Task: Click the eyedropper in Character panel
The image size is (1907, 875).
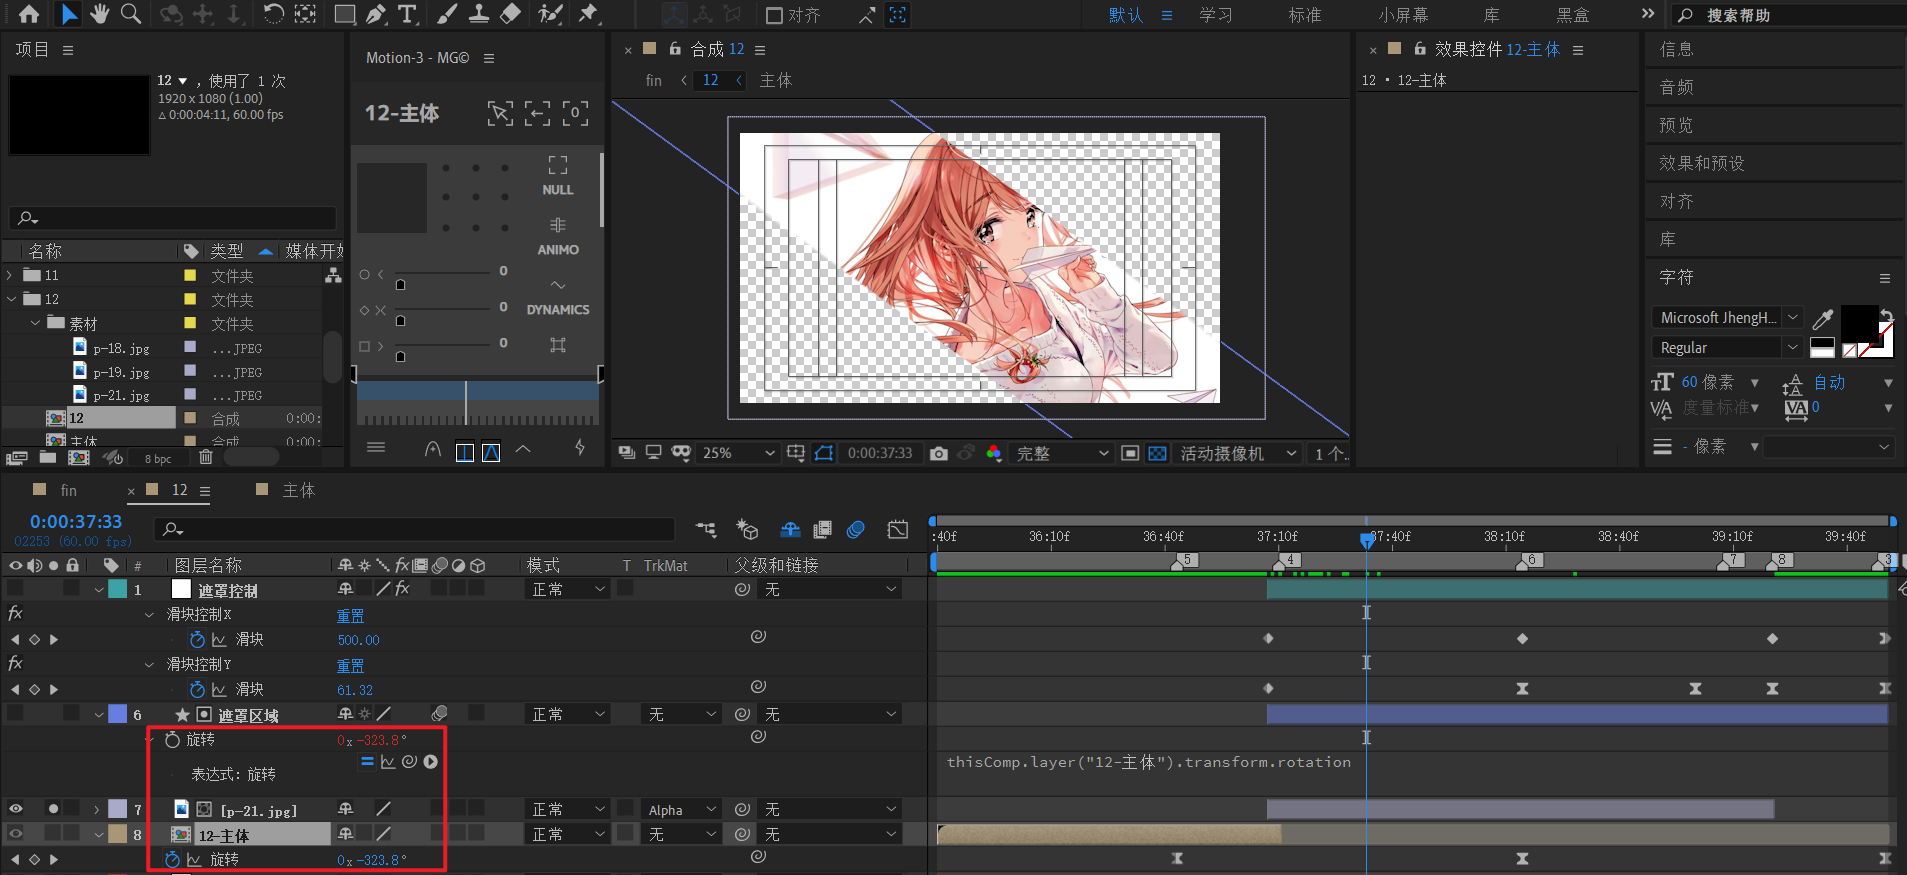Action: [x=1823, y=319]
